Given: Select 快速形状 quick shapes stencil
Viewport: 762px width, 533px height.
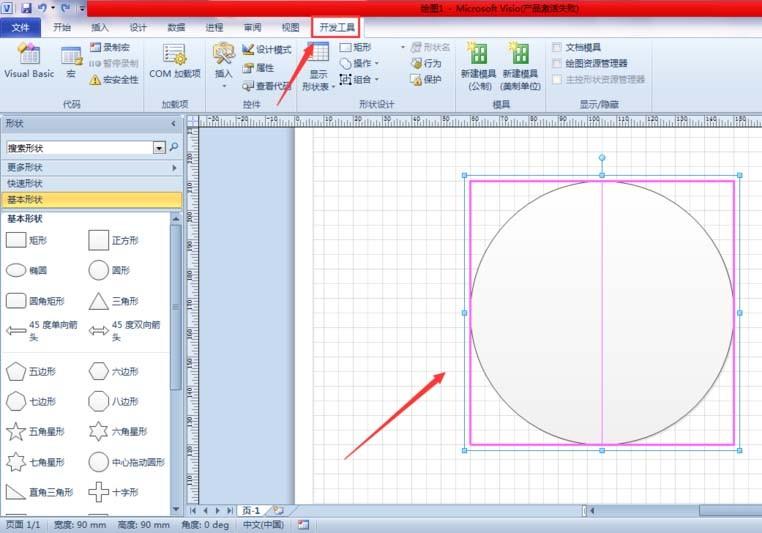Looking at the screenshot, I should click(91, 183).
